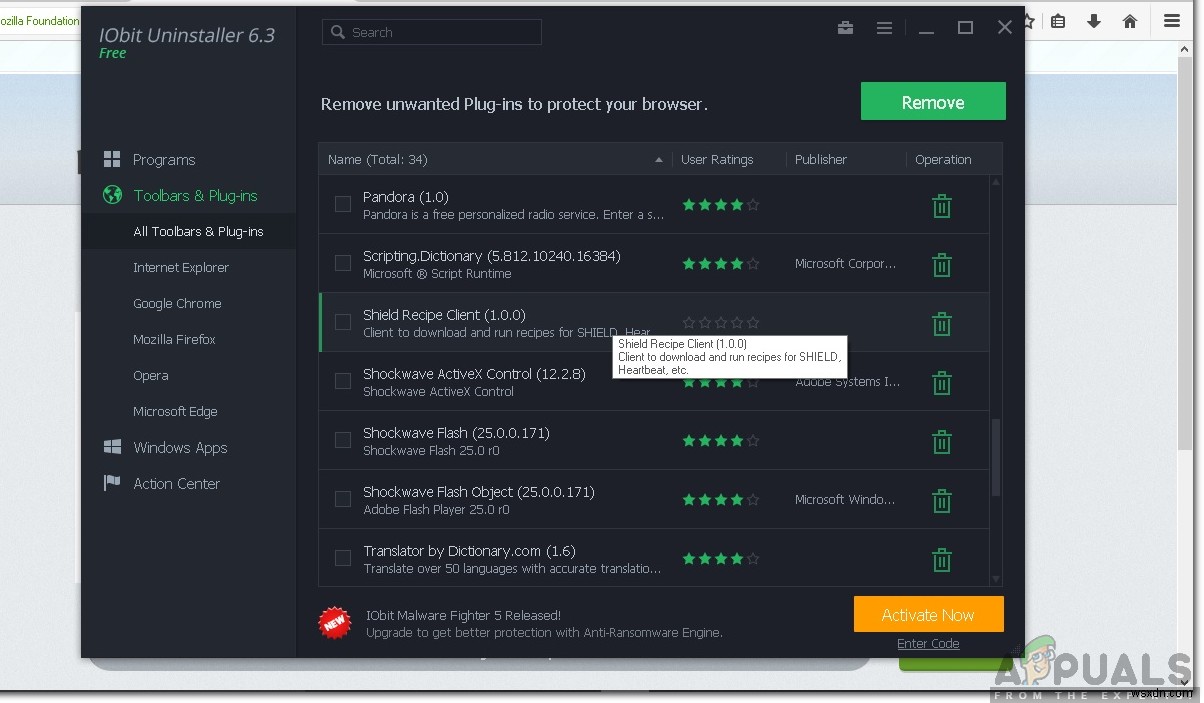Remove Shockwave Flash via its trash icon
Viewport: 1204px width, 703px height.
(x=941, y=441)
